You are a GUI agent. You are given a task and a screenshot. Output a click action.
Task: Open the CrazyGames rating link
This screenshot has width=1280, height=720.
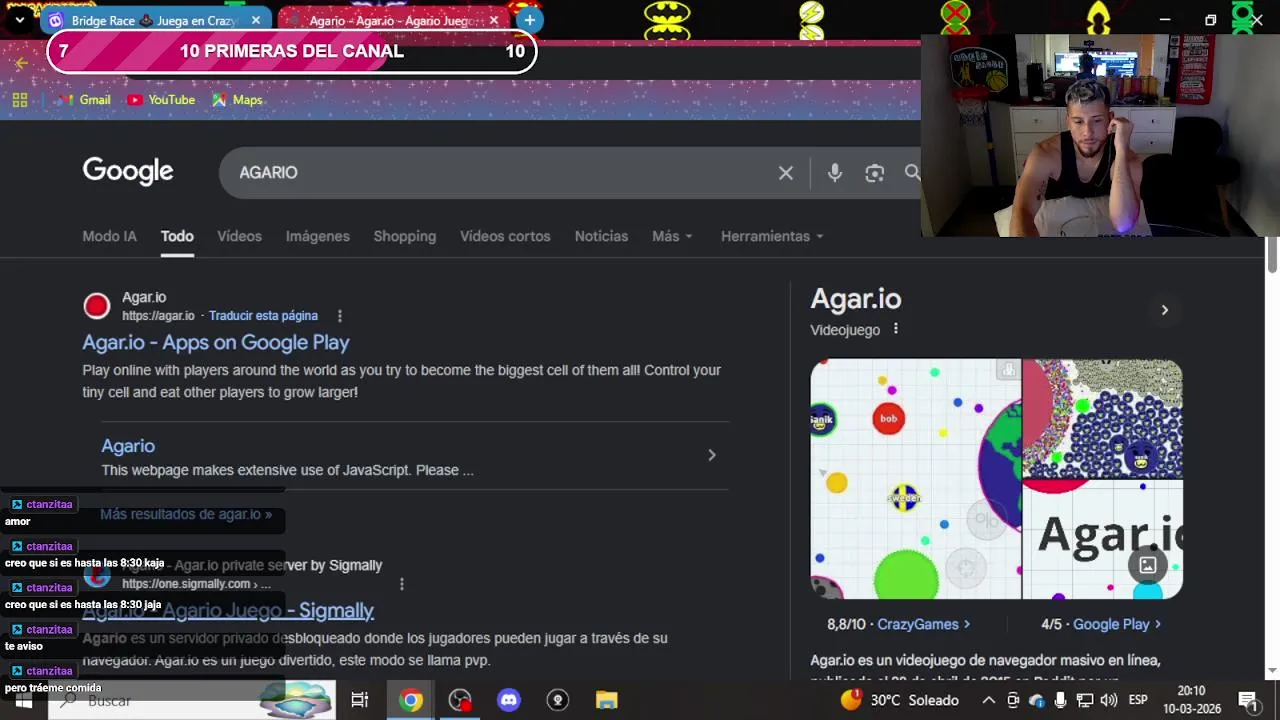click(x=923, y=624)
